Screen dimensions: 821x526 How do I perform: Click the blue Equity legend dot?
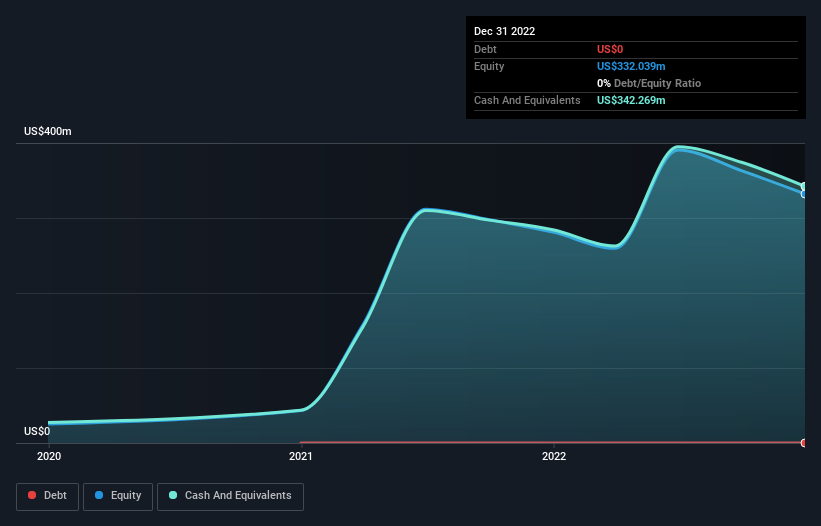point(99,495)
